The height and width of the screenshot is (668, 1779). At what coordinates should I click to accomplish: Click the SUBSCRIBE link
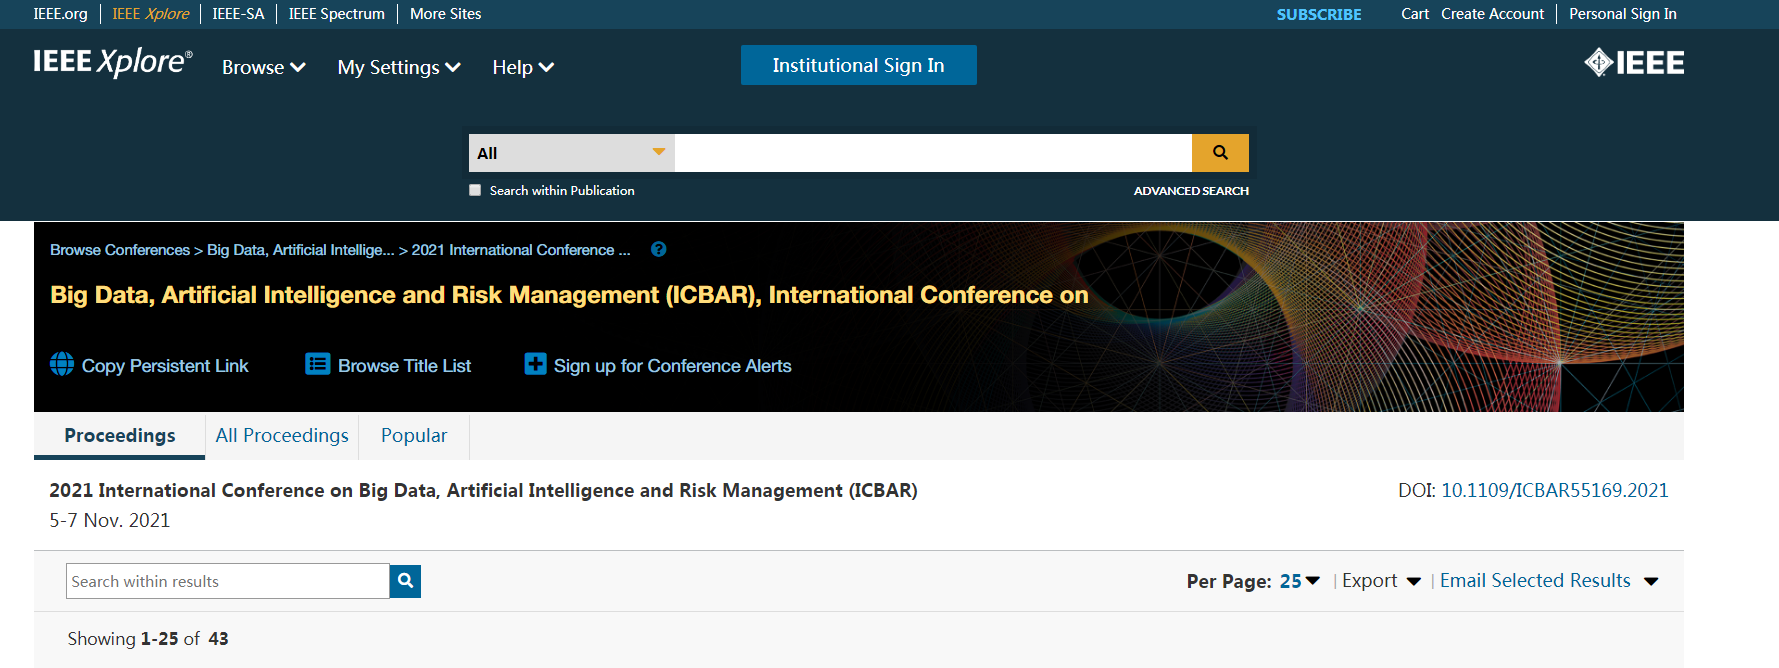click(x=1319, y=14)
